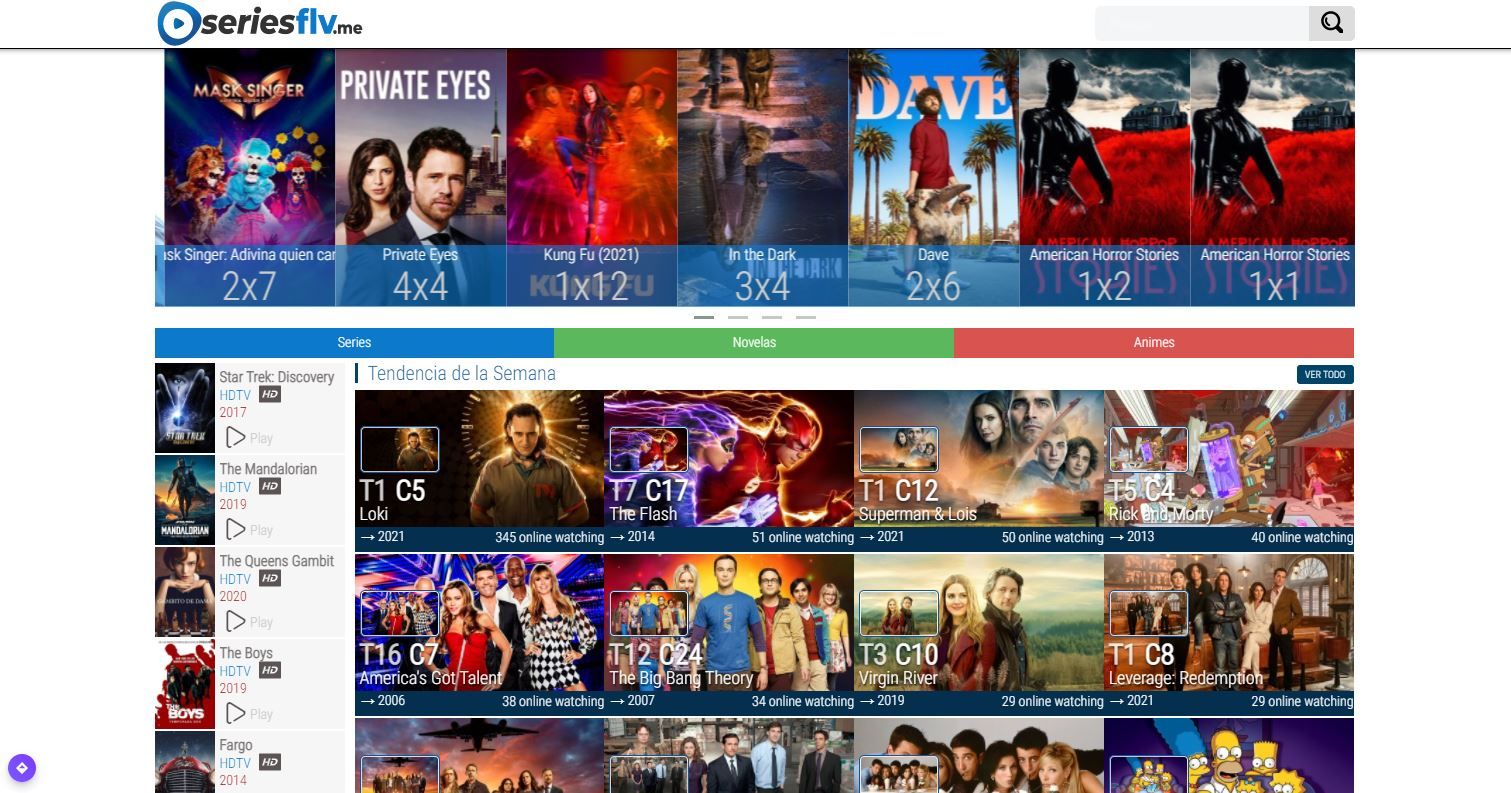Click The Queens Gambit title link
This screenshot has height=793, width=1511.
coord(277,561)
